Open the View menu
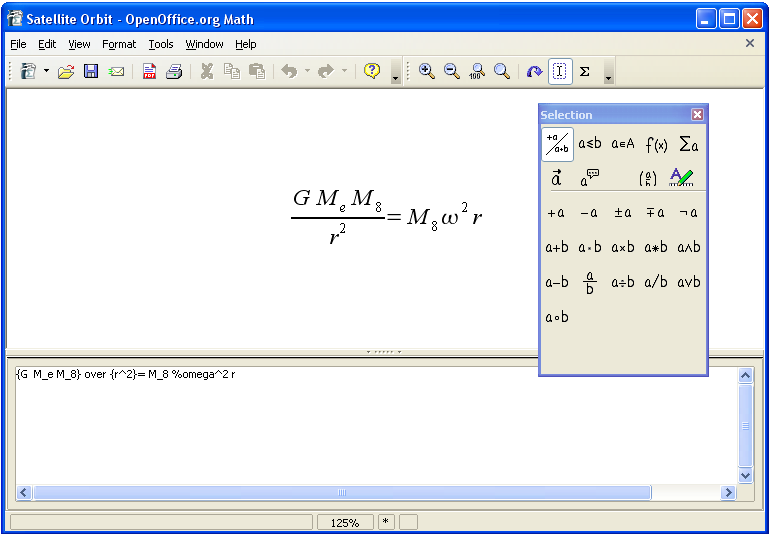This screenshot has height=534, width=769. (x=79, y=44)
